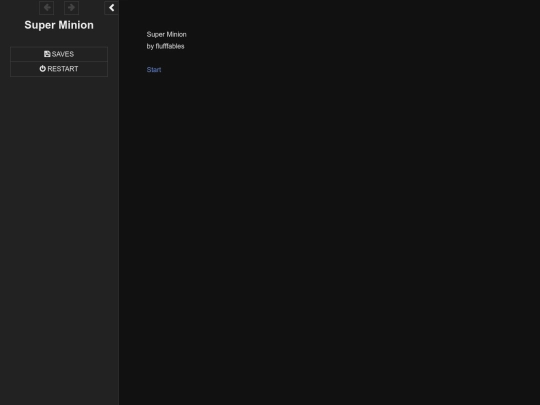Go back in story history
Screen dimensions: 540x405
[x=46, y=8]
